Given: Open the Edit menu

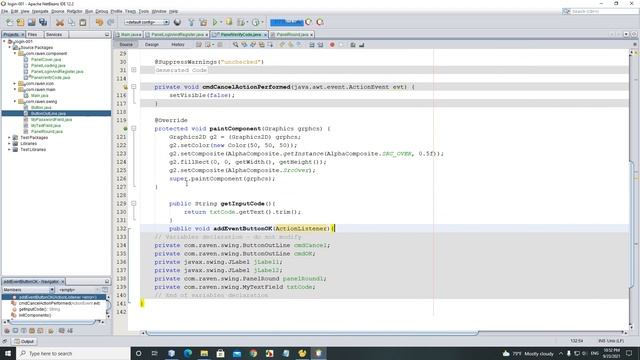Looking at the screenshot, I should click(14, 11).
